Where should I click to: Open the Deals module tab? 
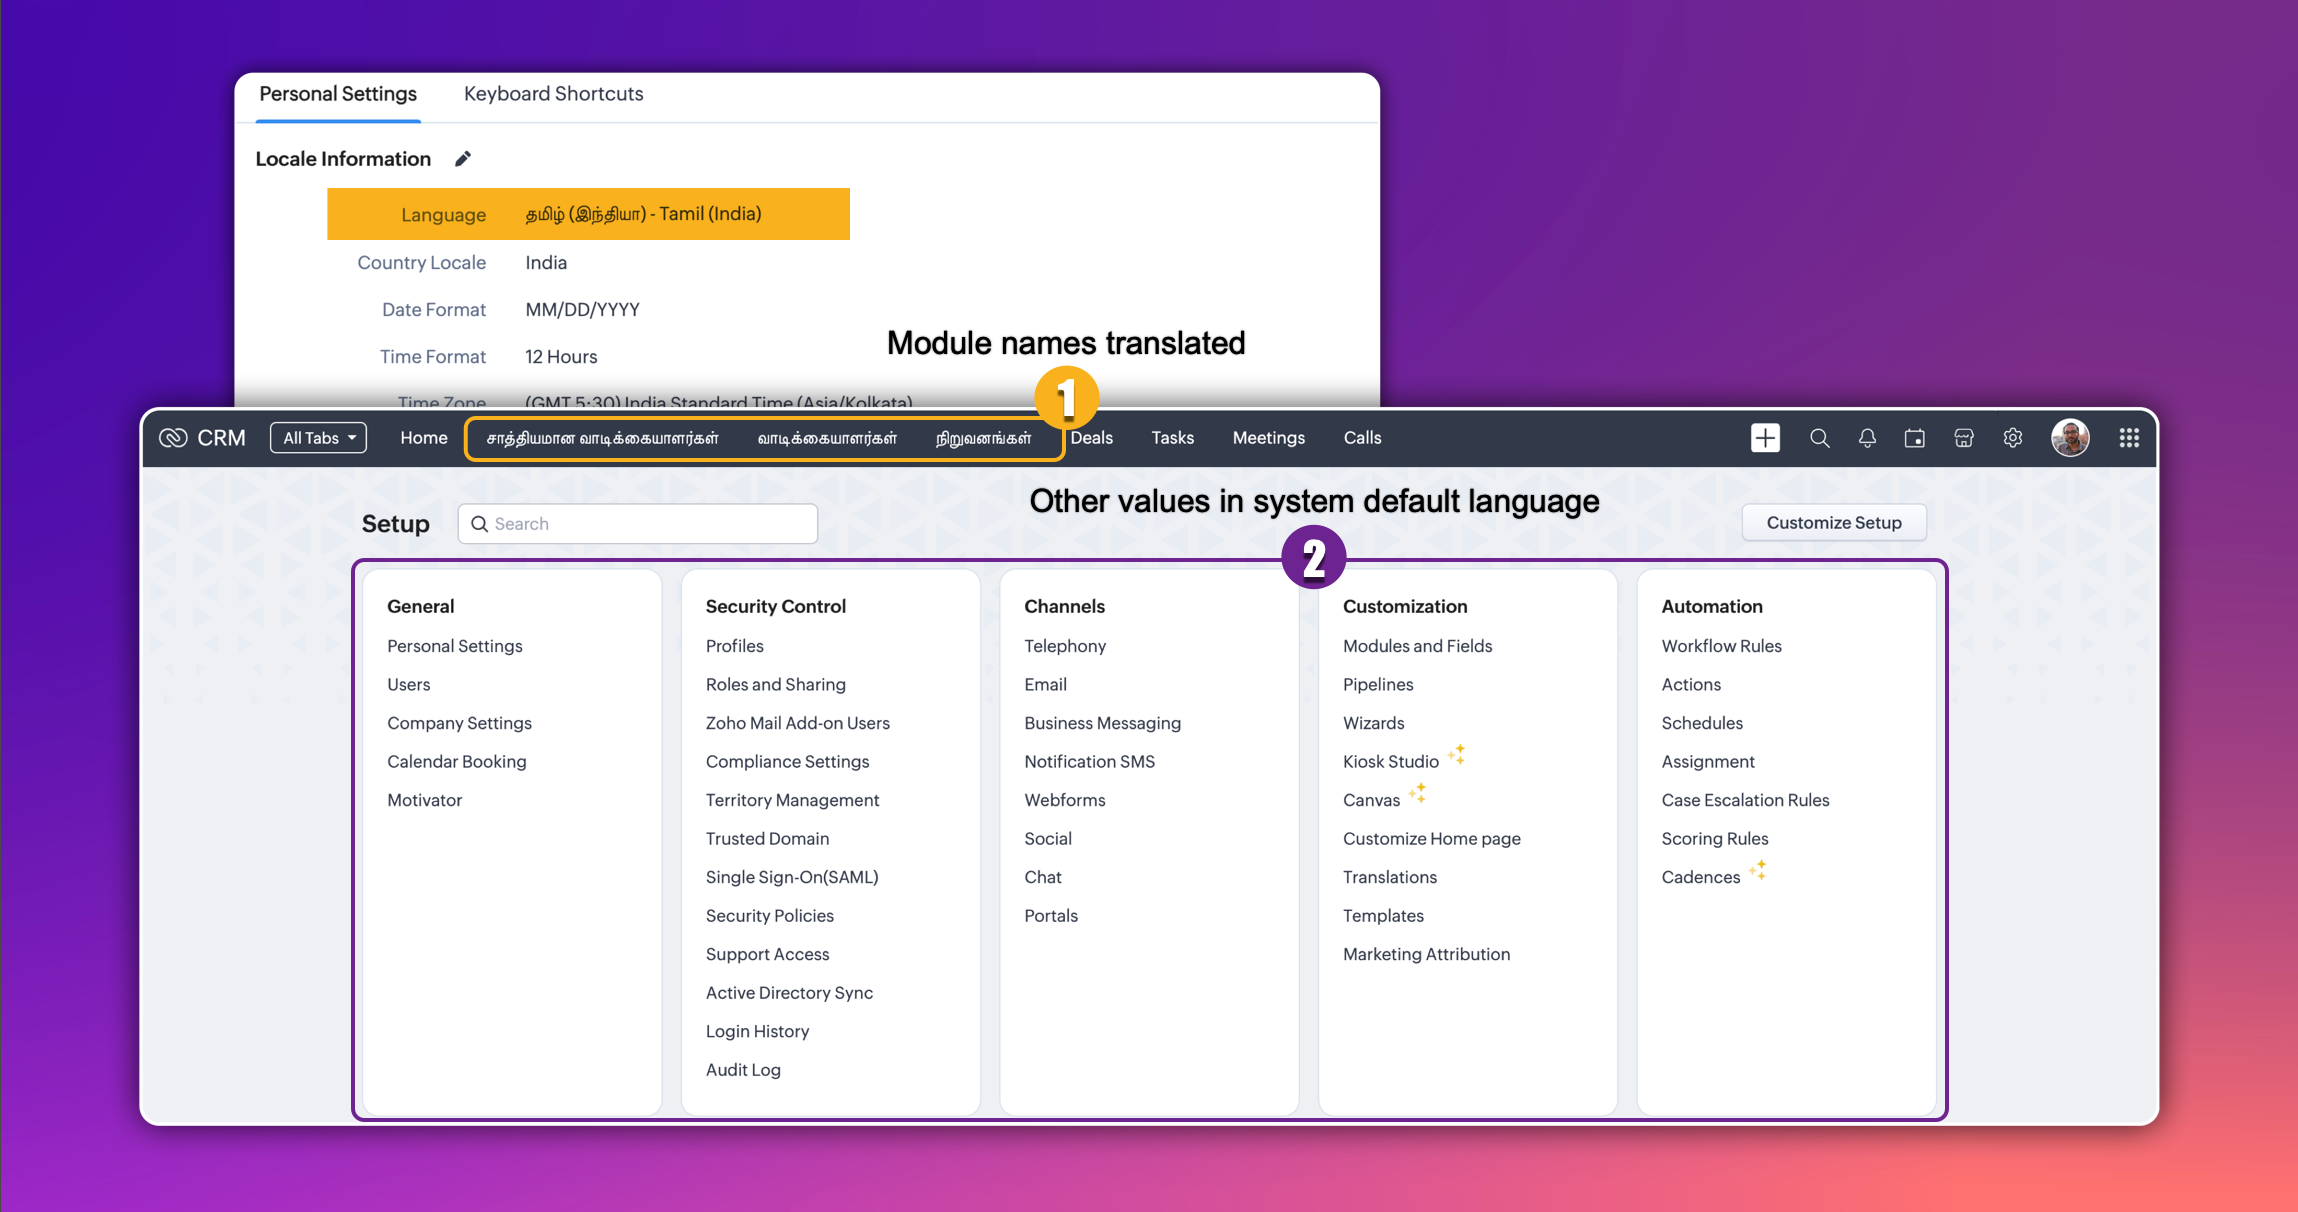(x=1091, y=438)
